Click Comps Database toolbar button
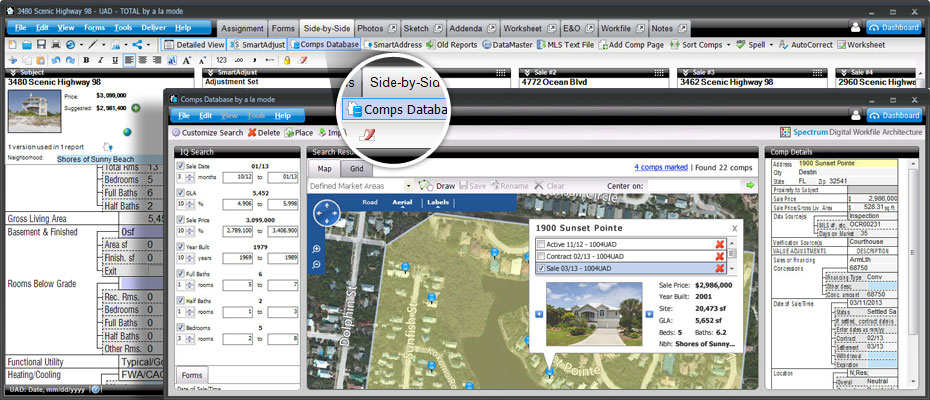The image size is (930, 400). pyautogui.click(x=324, y=45)
